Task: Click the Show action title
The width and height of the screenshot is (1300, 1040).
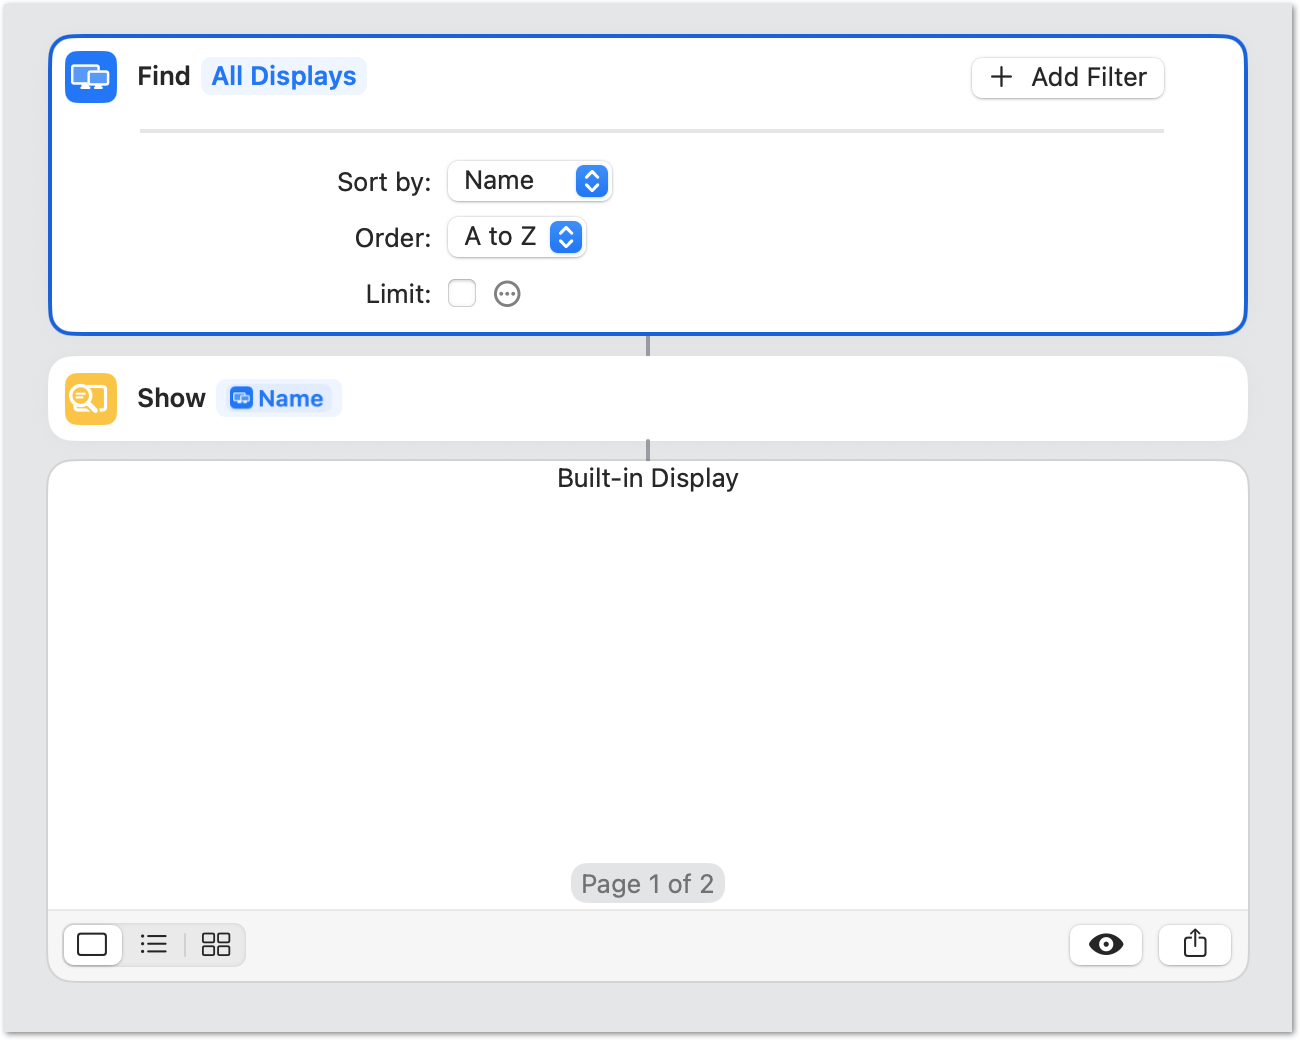Action: pyautogui.click(x=171, y=398)
